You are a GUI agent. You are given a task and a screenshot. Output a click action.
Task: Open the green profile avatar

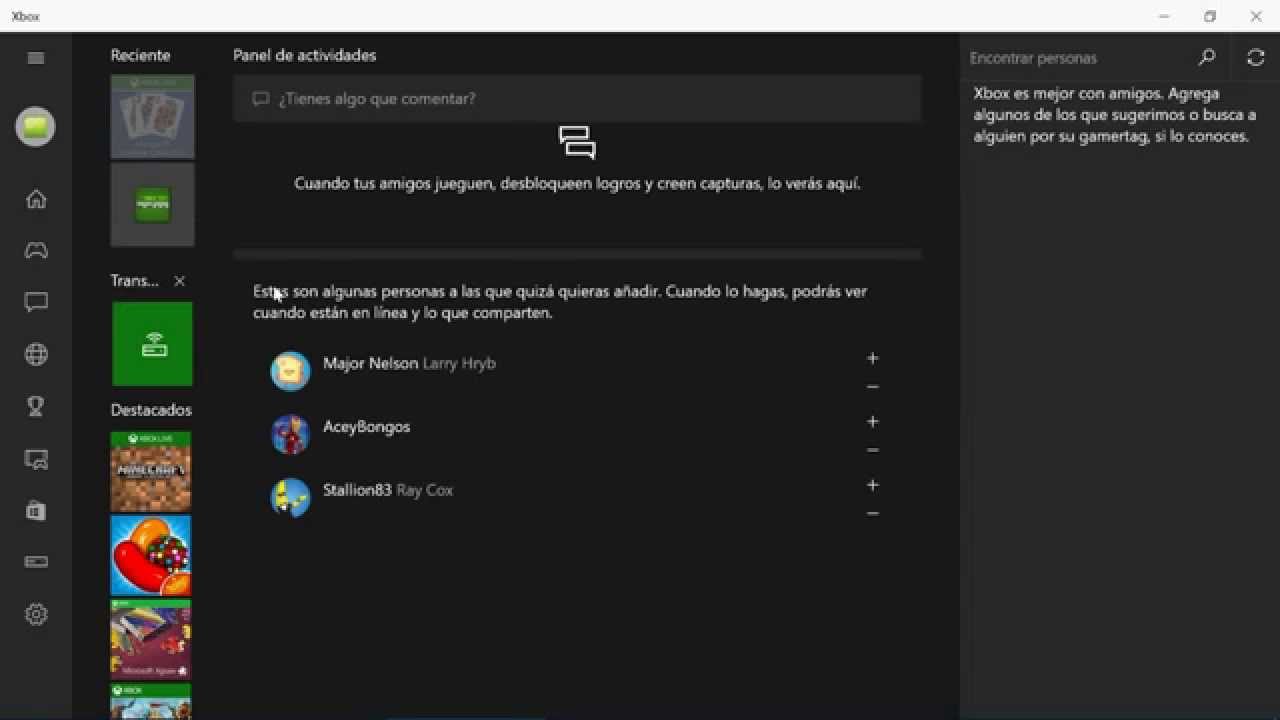coord(35,127)
